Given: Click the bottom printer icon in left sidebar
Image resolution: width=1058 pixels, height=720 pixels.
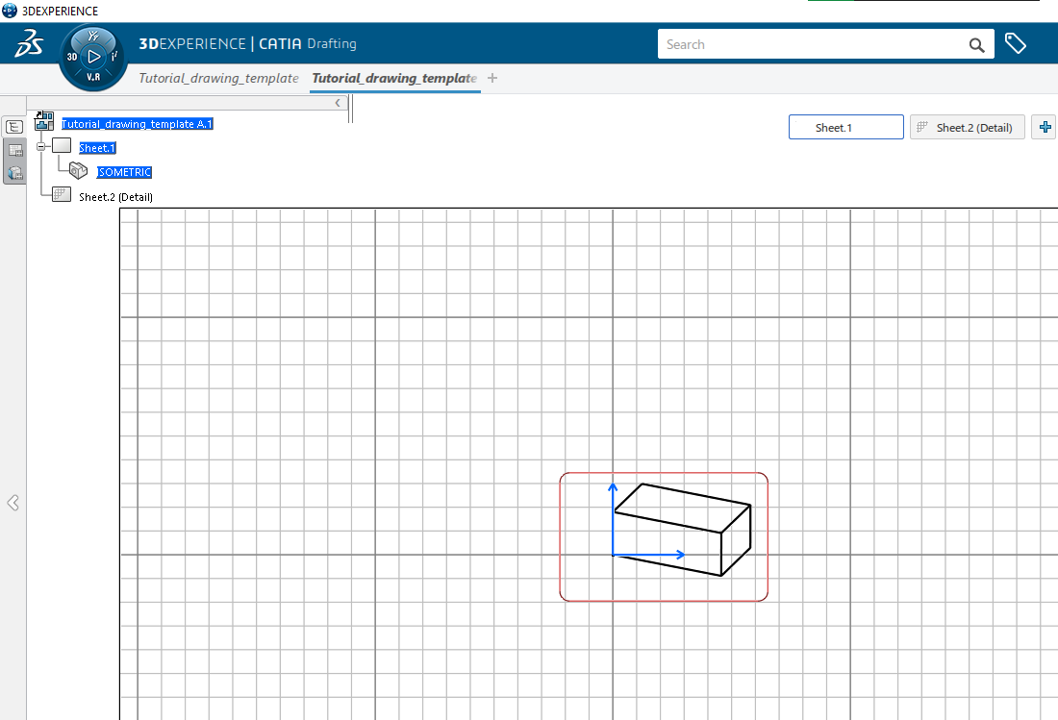Looking at the screenshot, I should (14, 172).
